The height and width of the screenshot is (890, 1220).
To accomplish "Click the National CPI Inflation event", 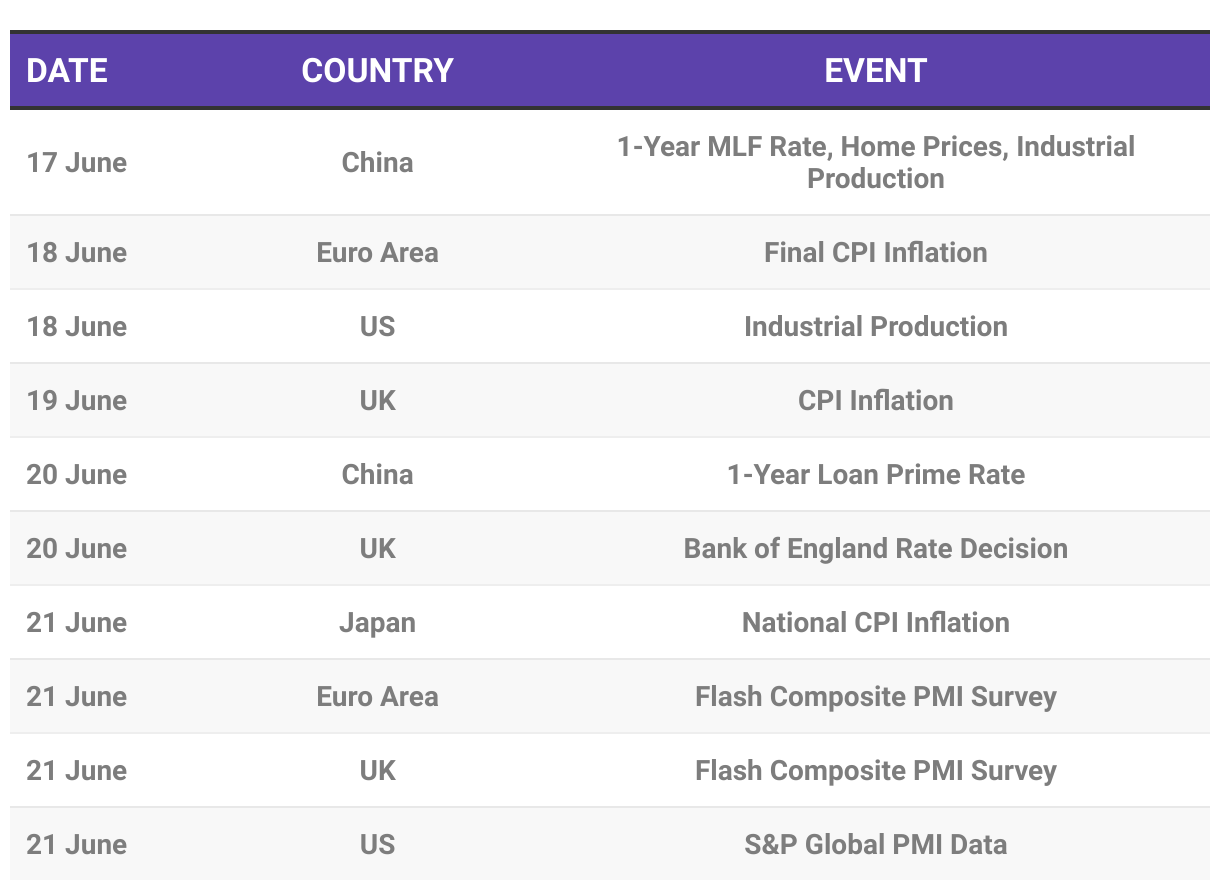I will click(875, 622).
